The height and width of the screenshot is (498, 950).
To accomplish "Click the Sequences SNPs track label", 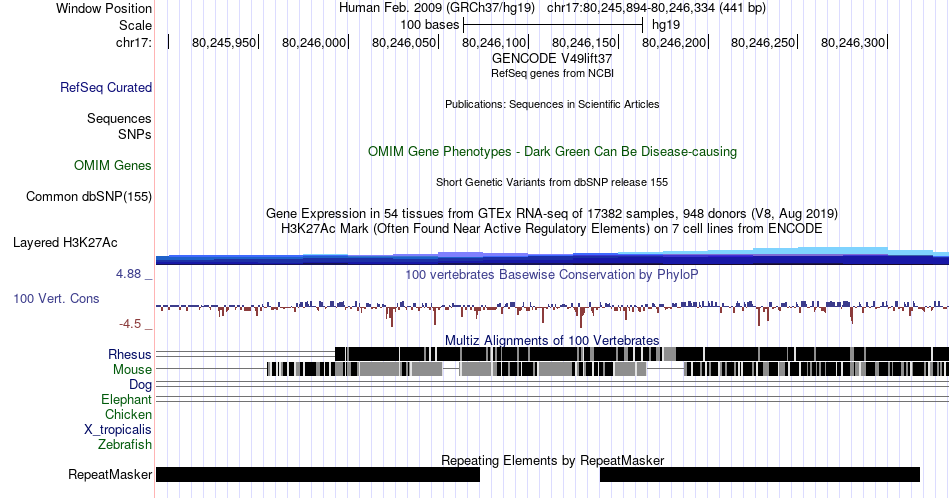I will tap(119, 126).
